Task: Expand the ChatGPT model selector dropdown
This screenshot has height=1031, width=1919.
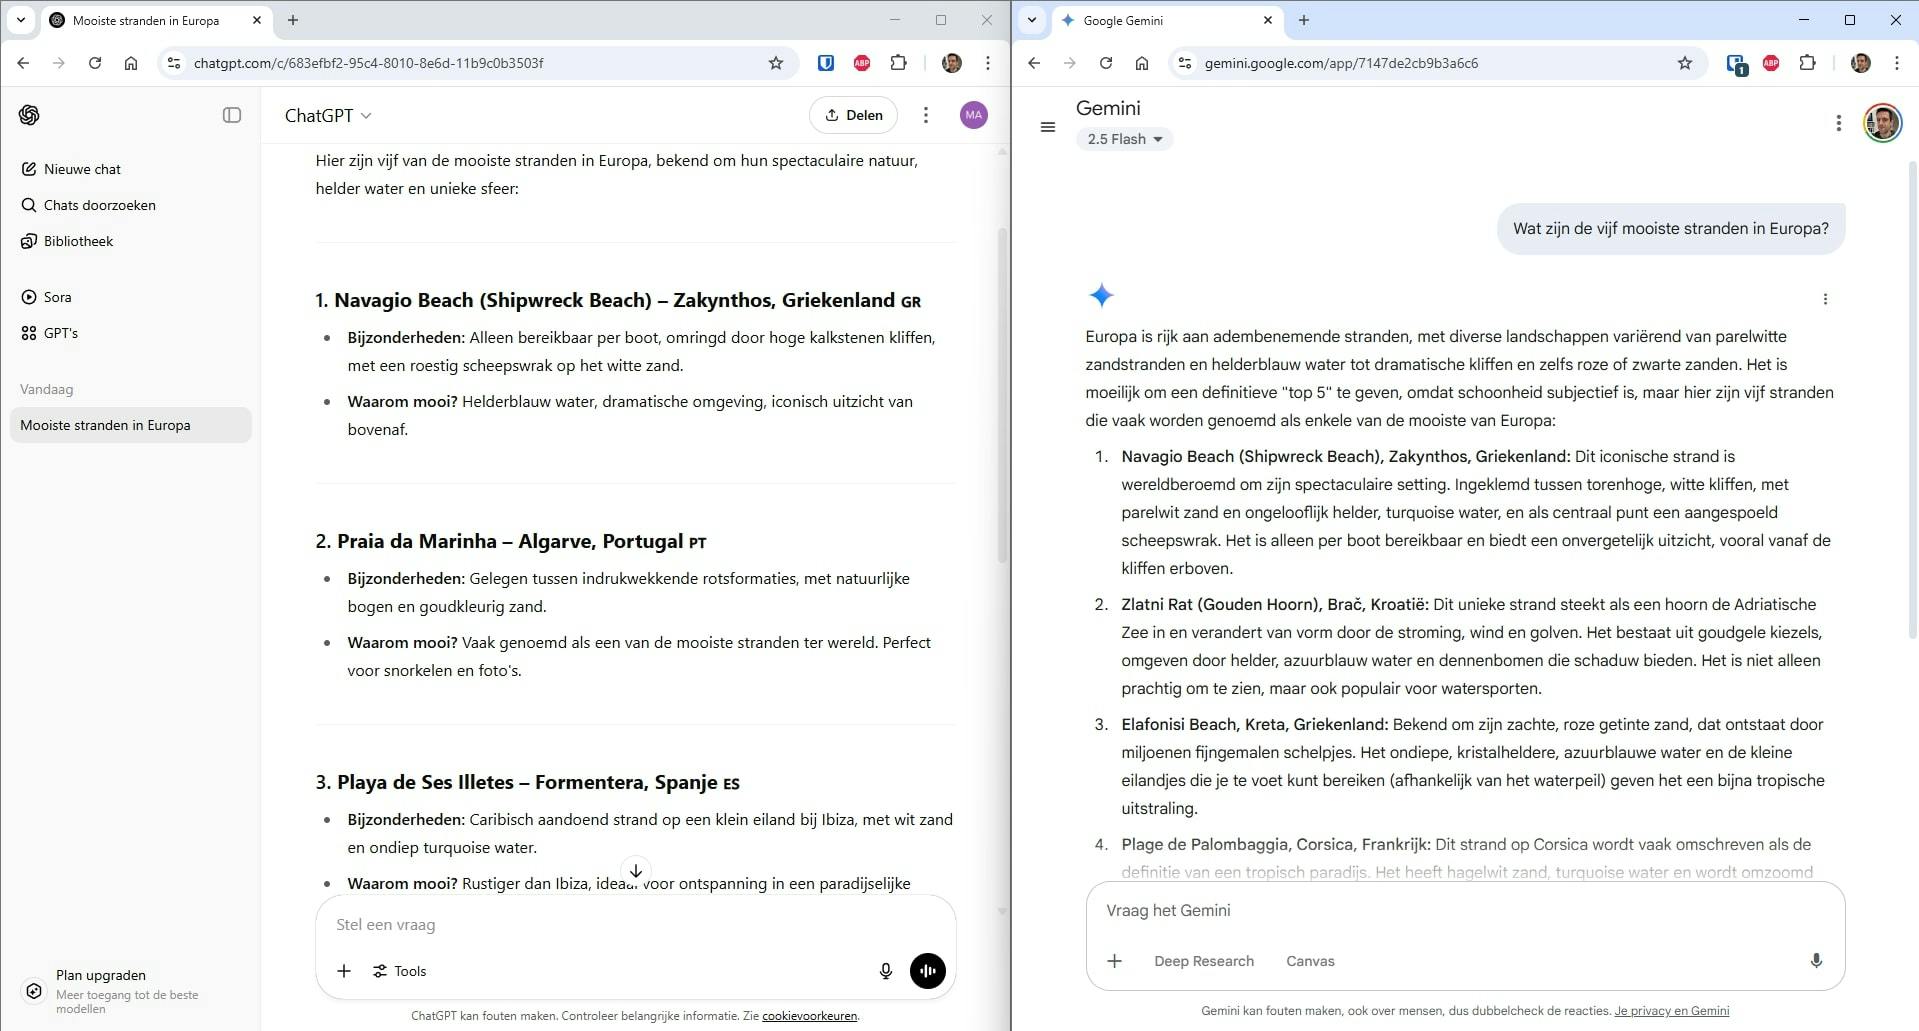Action: (328, 115)
